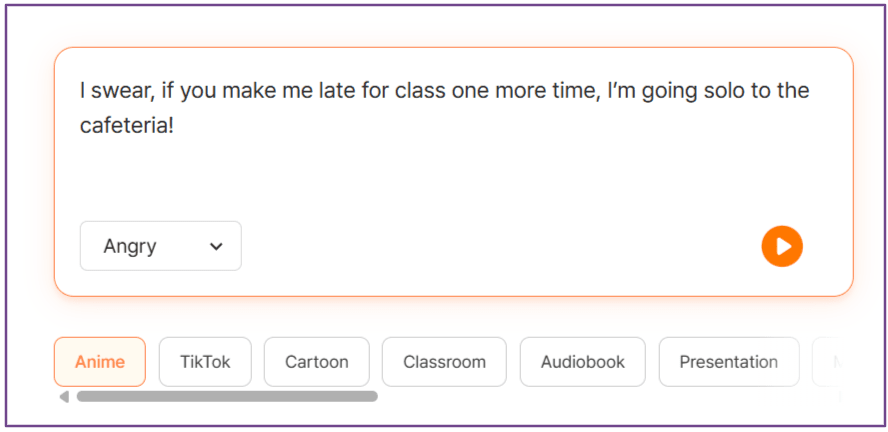The width and height of the screenshot is (888, 432).
Task: Choose the Cartoon category chip
Action: coord(316,362)
